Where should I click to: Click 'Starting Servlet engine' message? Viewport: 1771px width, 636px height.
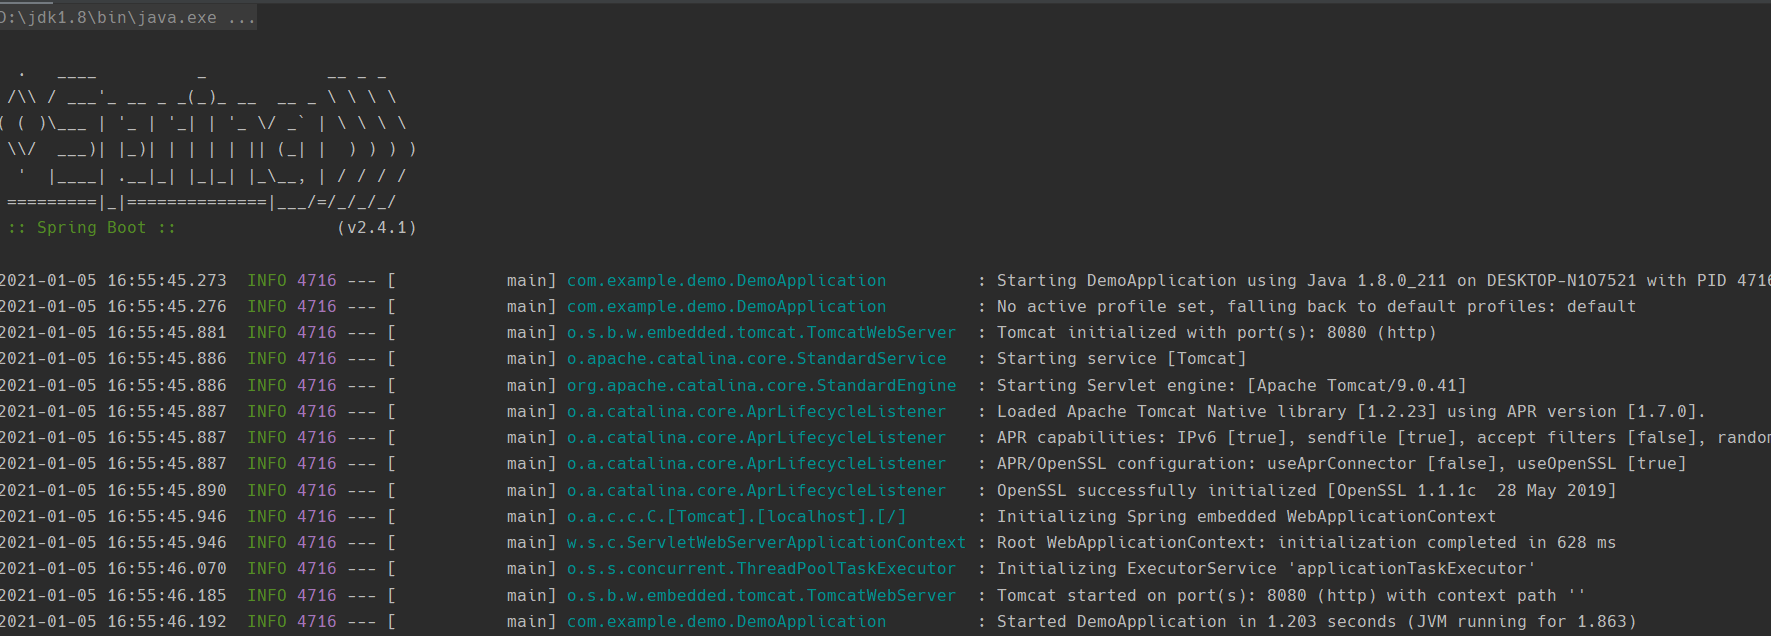tap(1231, 385)
